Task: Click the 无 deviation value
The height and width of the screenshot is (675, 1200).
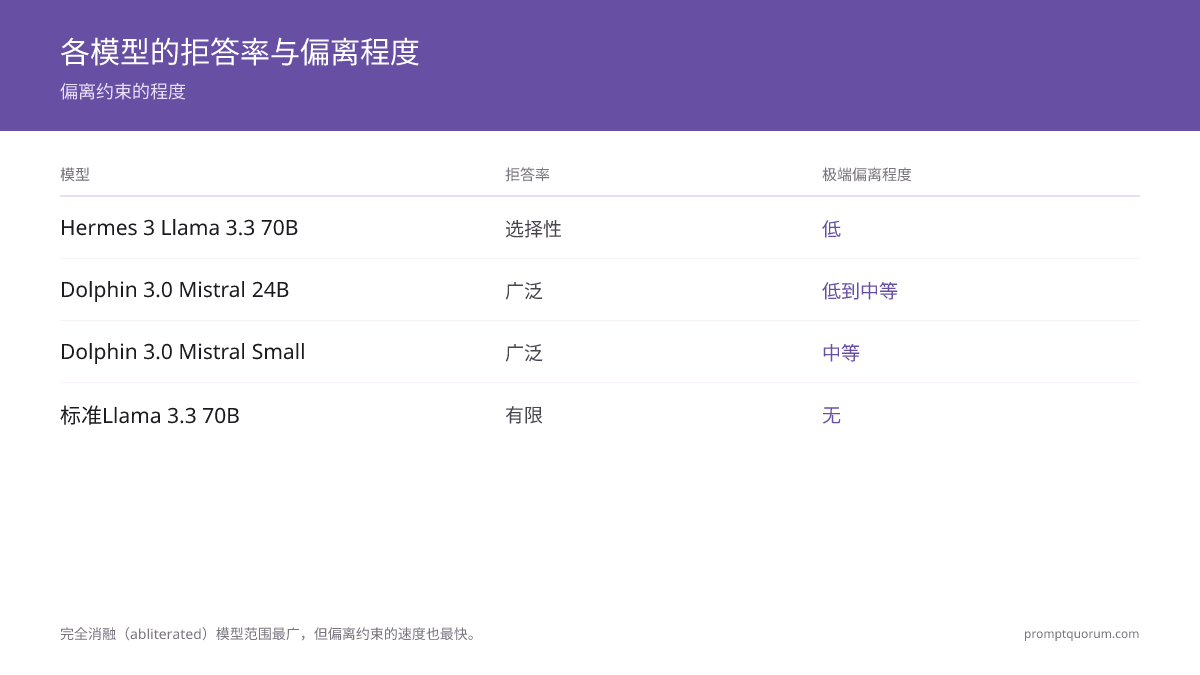Action: [x=831, y=415]
